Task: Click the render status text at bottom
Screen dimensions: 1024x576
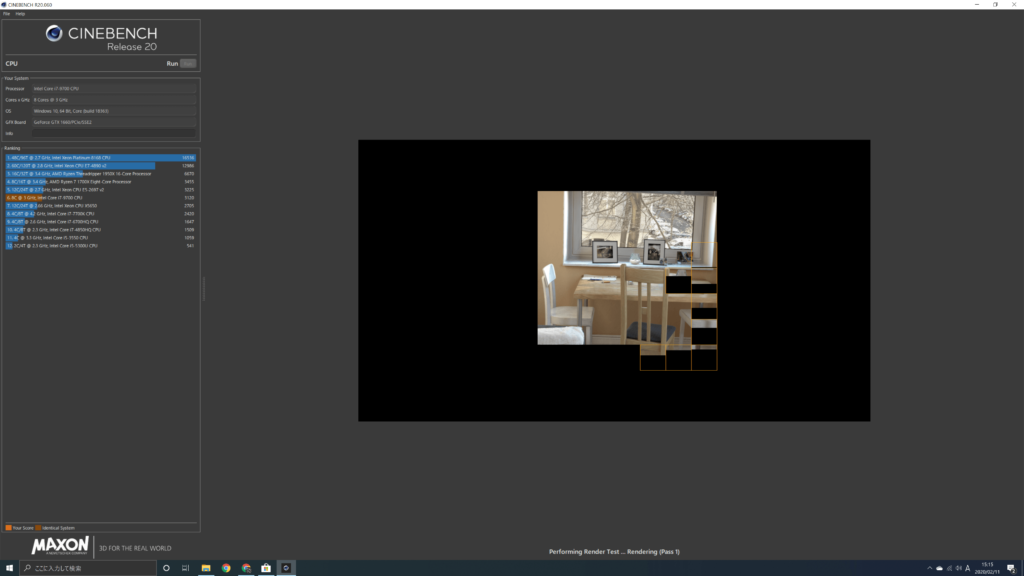Action: (614, 552)
